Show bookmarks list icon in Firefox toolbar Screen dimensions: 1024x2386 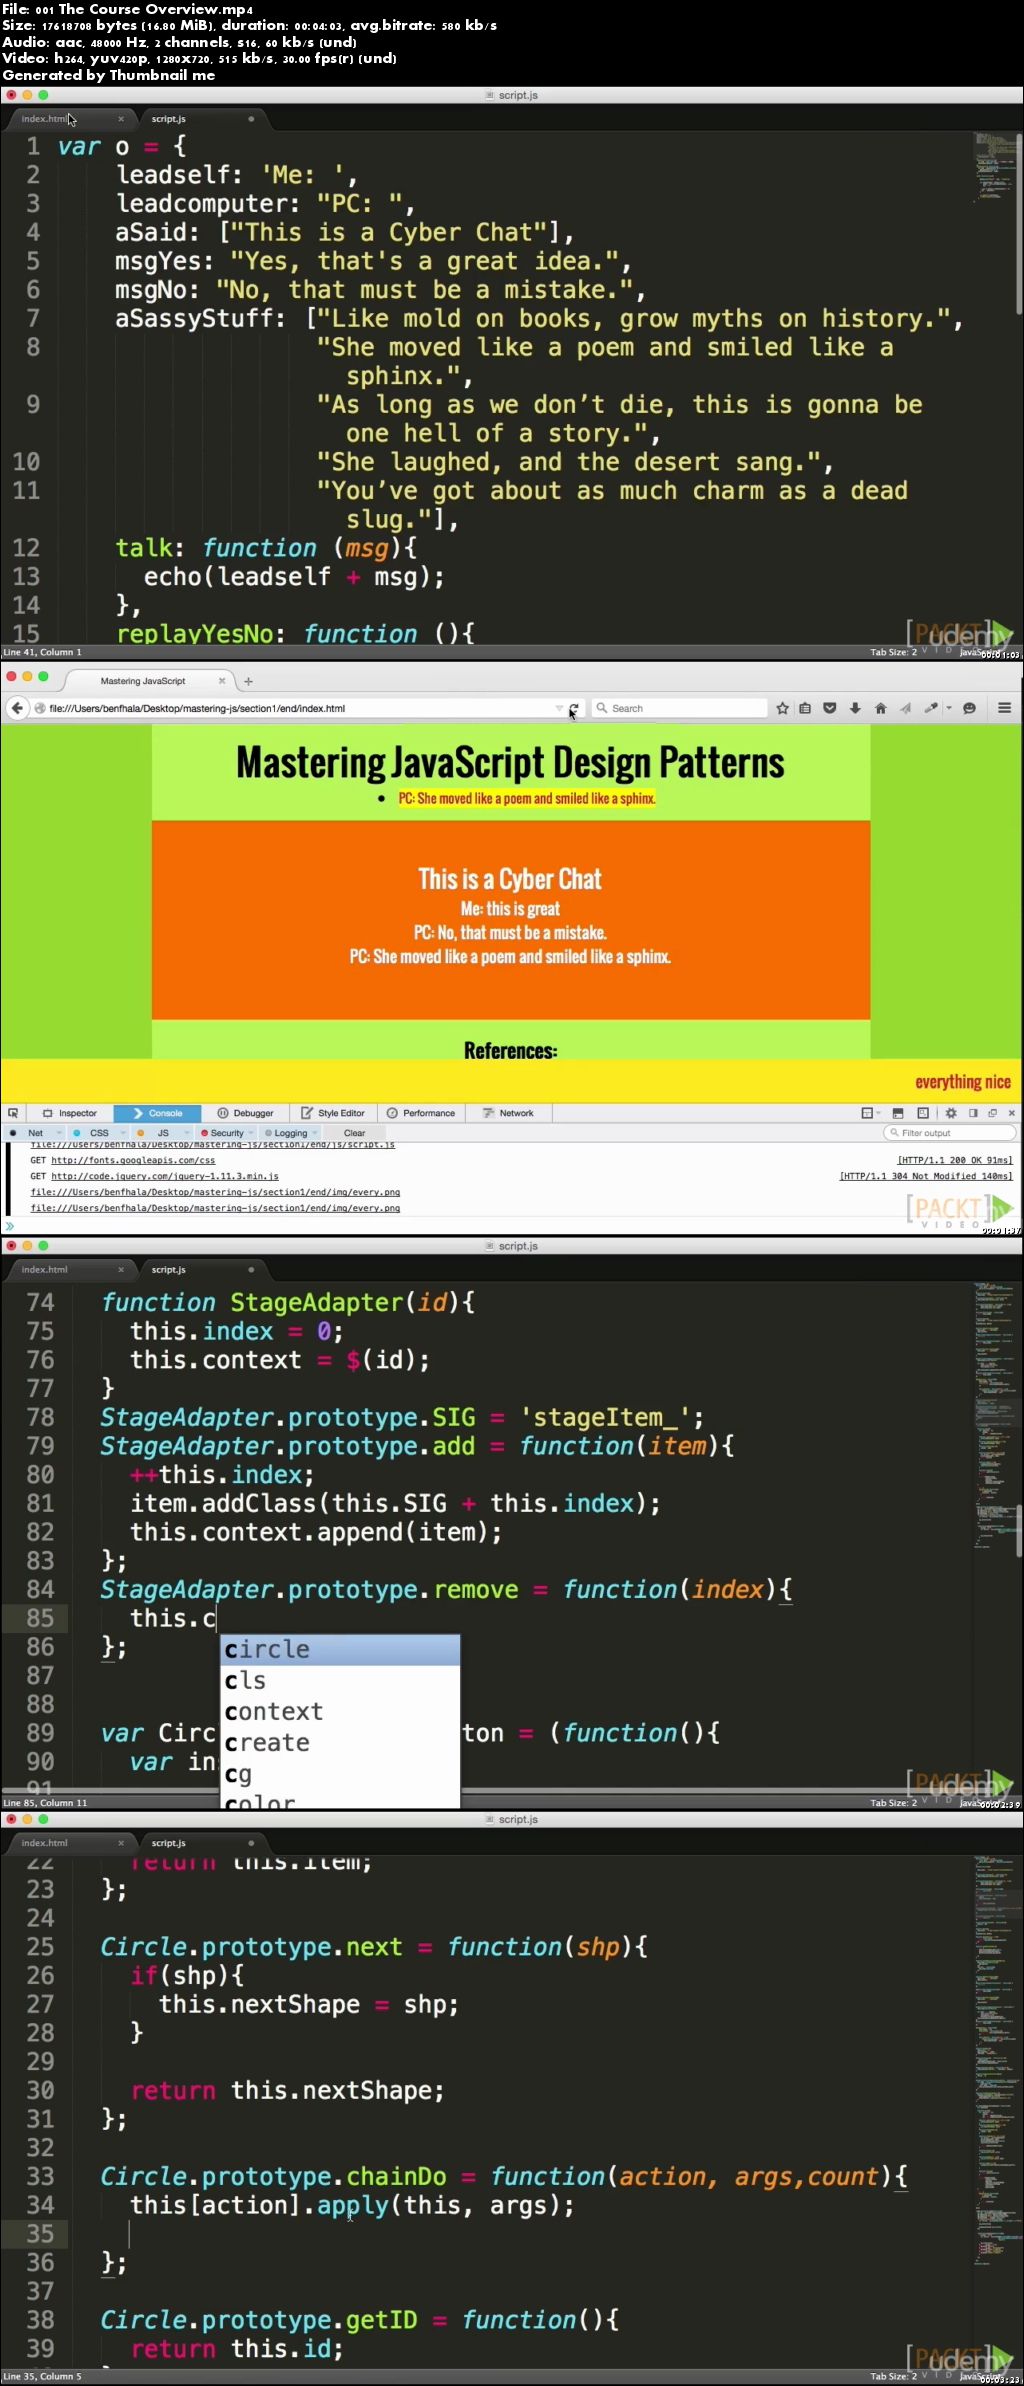pos(805,708)
